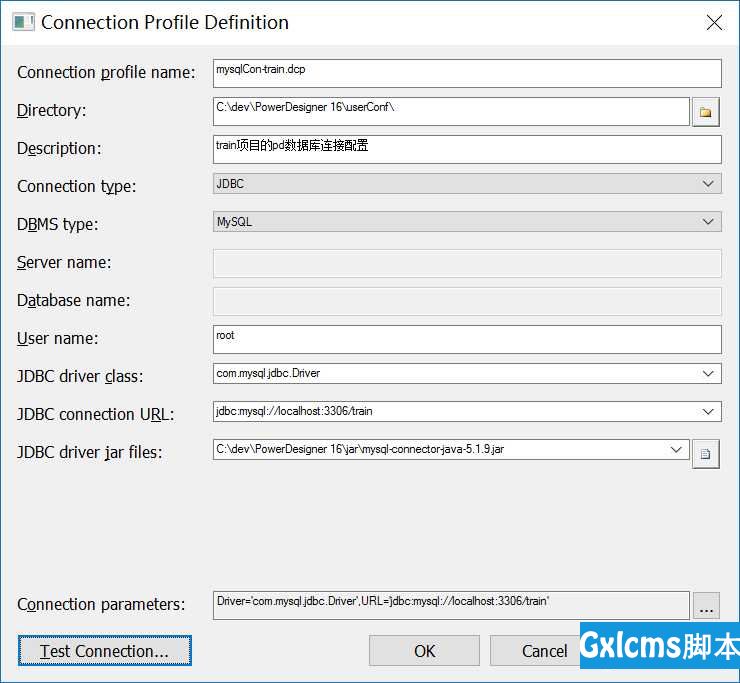Click the 'DBMS type:' label

(58, 224)
